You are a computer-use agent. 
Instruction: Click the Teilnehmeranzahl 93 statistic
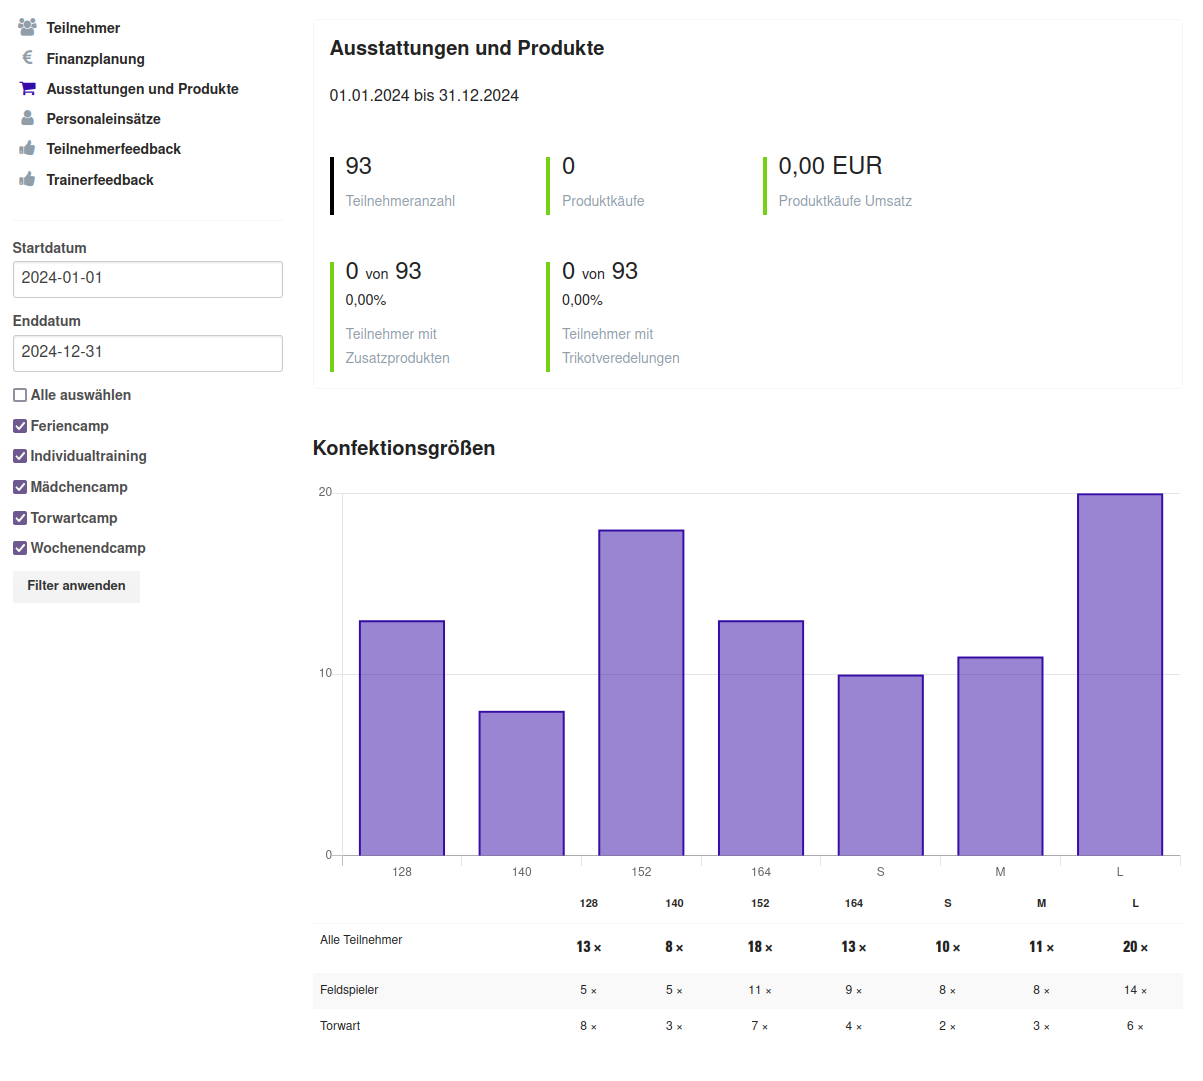359,166
